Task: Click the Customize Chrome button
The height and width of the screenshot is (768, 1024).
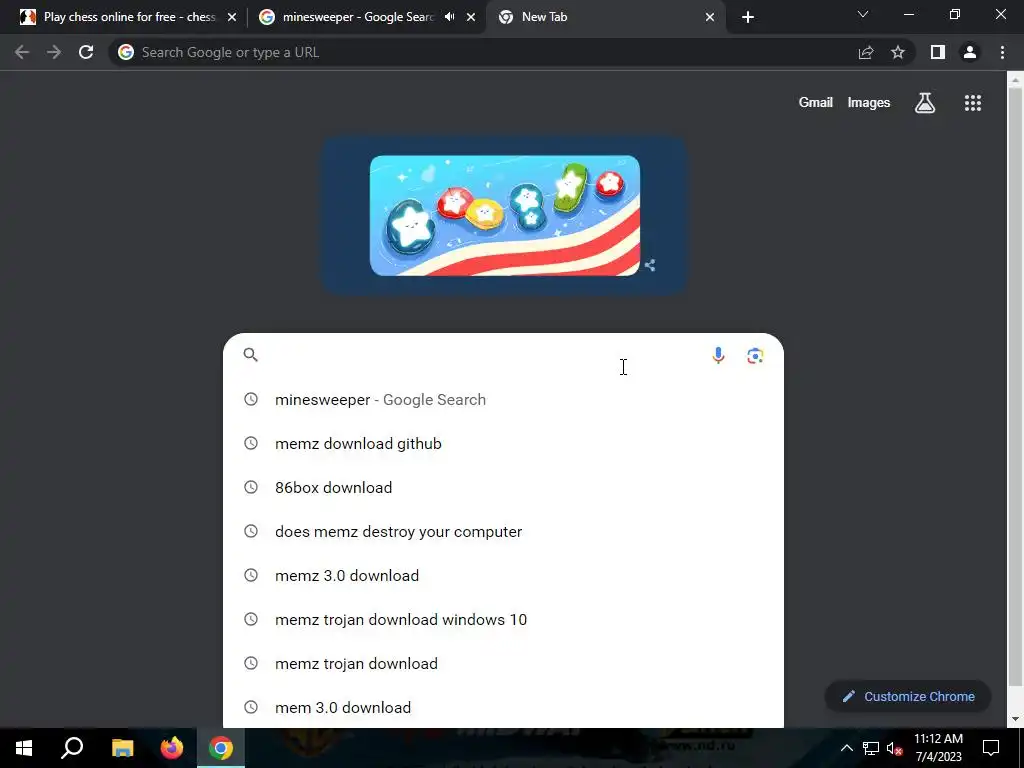Action: click(908, 696)
